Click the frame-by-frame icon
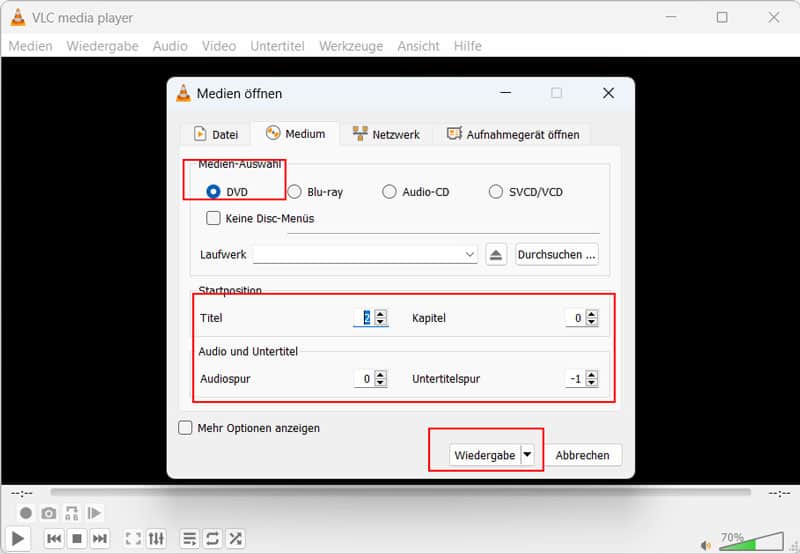The height and width of the screenshot is (554, 800). pyautogui.click(x=94, y=513)
